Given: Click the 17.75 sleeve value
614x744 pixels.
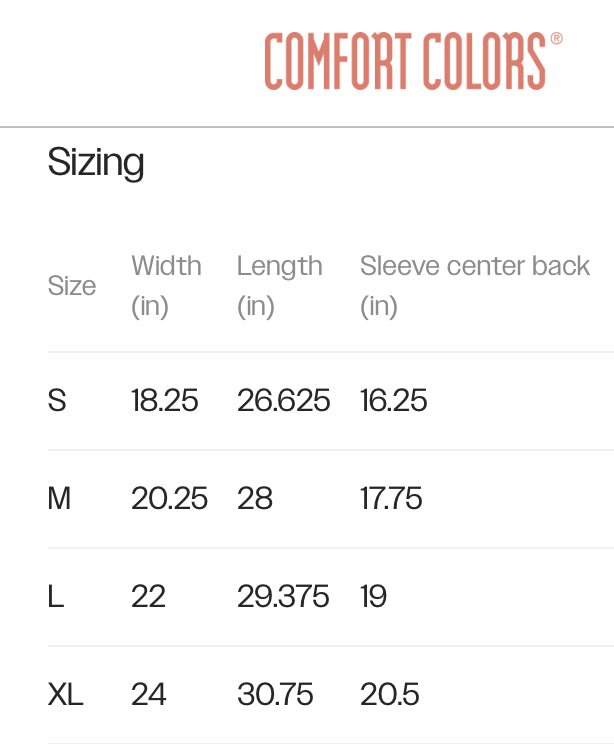Looking at the screenshot, I should pos(391,498).
